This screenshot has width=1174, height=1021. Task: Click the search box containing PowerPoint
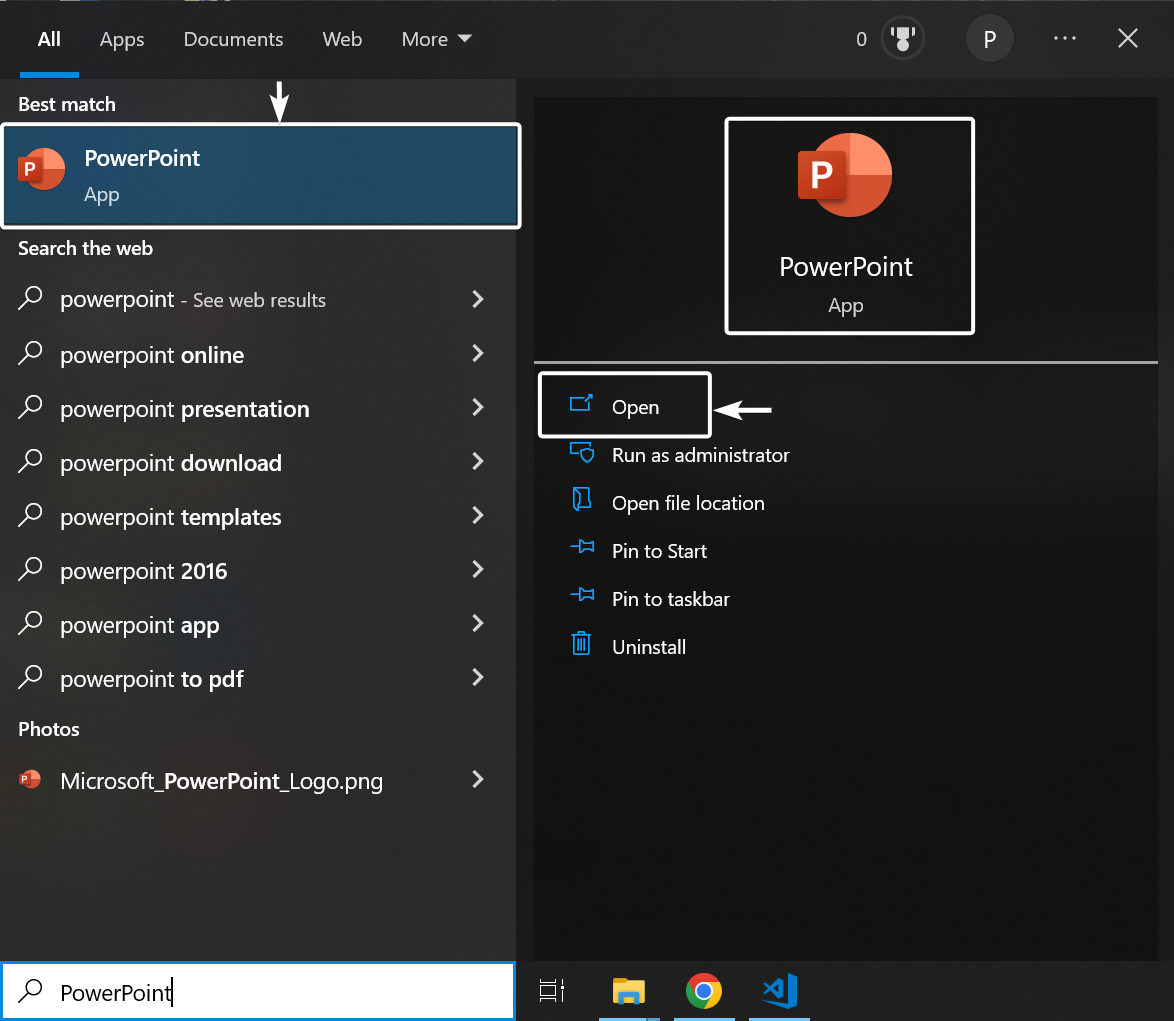tap(270, 992)
